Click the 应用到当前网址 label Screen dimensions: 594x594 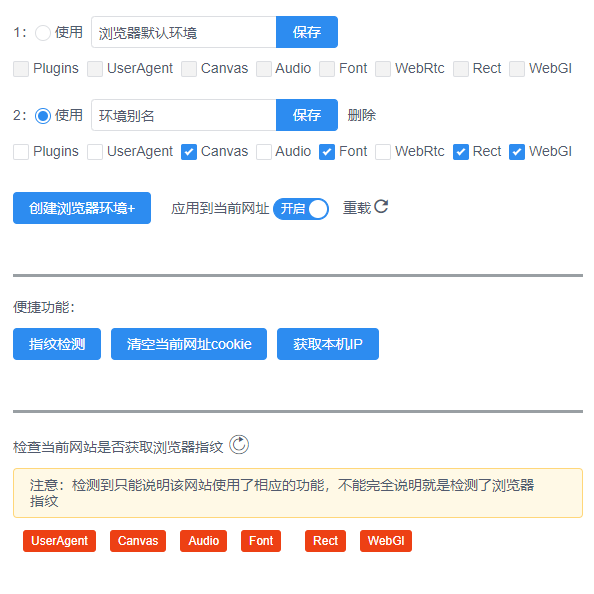pos(220,208)
